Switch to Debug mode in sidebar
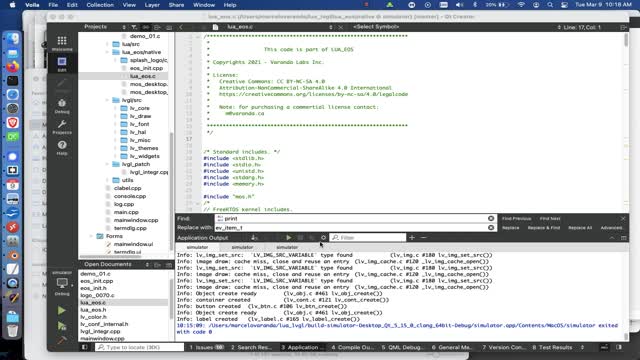Screen dimensions: 640x360 pyautogui.click(x=62, y=106)
